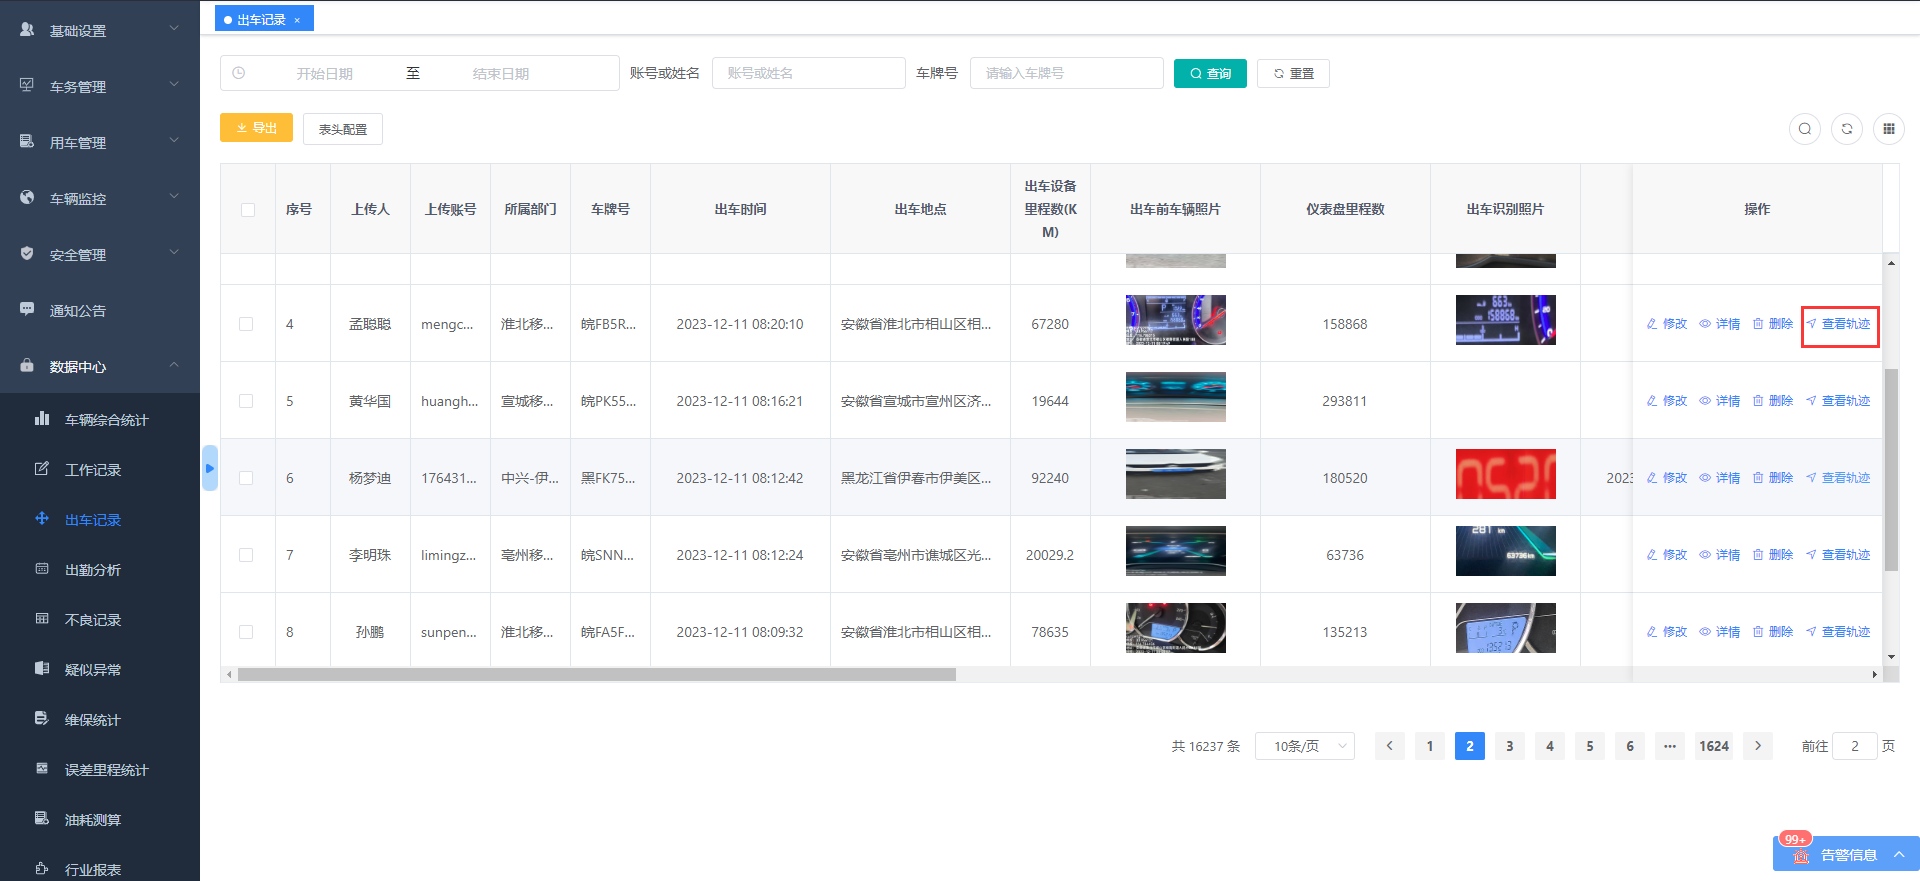The height and width of the screenshot is (881, 1920).
Task: Go to last page 1624
Action: (1714, 746)
